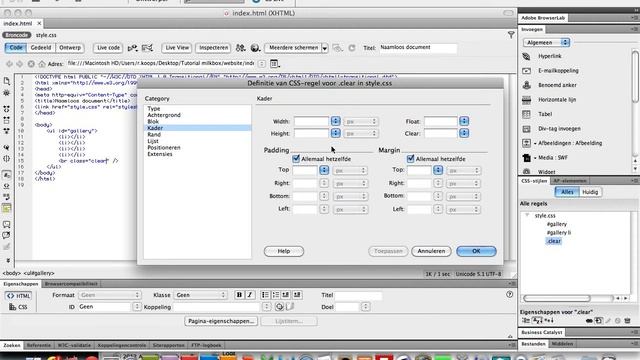This screenshot has width=640, height=360.
Task: Open the Width value dropdown
Action: pyautogui.click(x=336, y=121)
